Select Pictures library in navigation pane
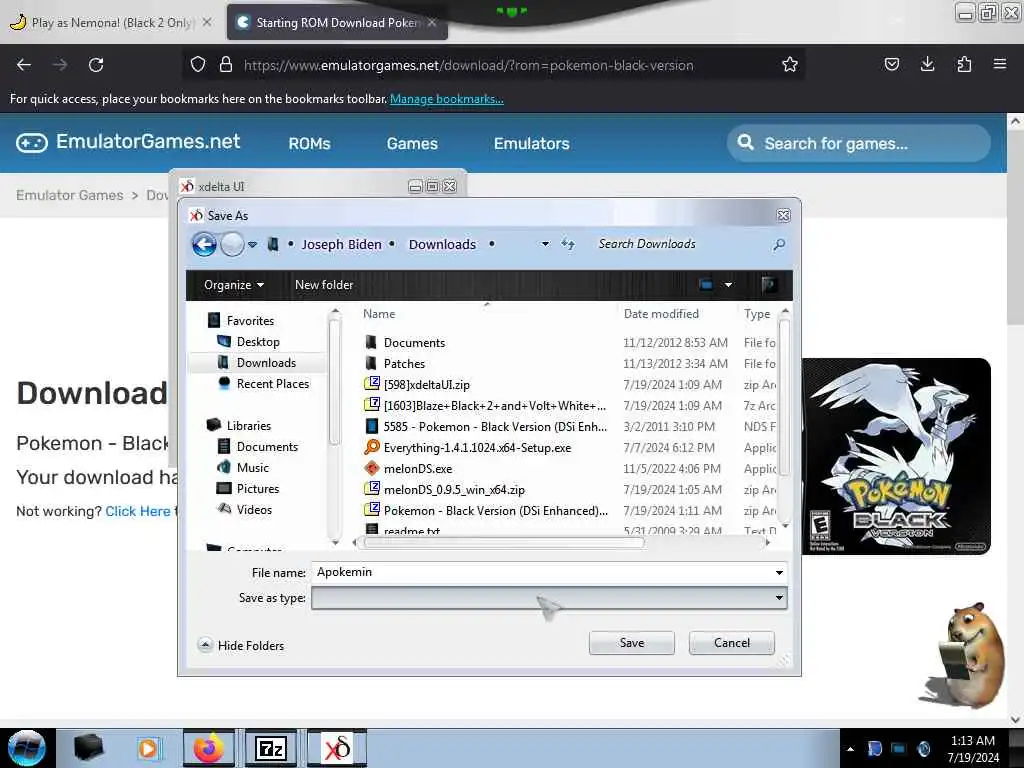Image resolution: width=1024 pixels, height=768 pixels. tap(248, 488)
